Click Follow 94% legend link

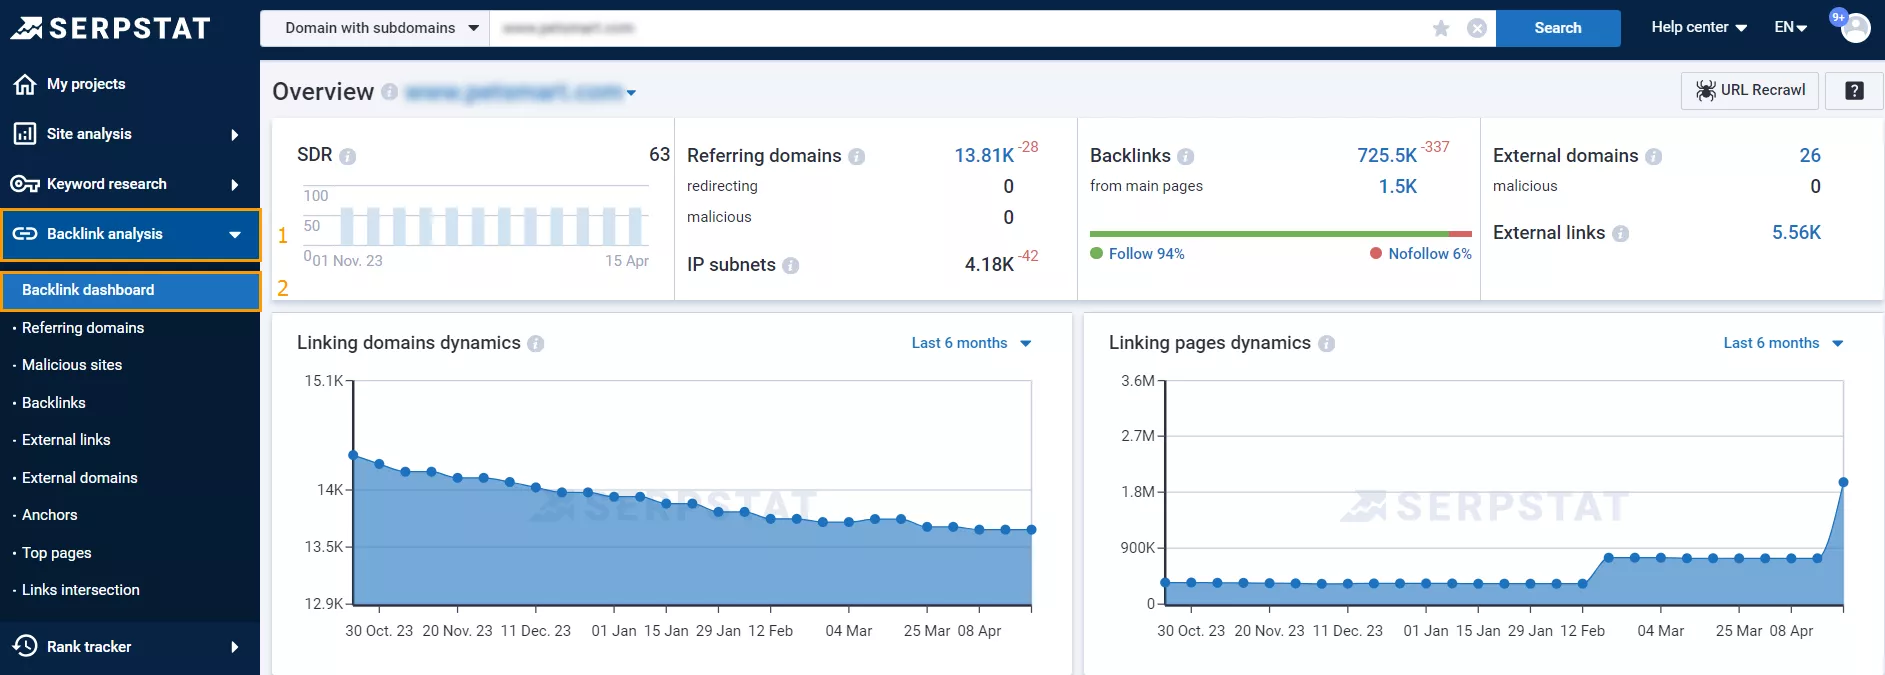[1146, 254]
